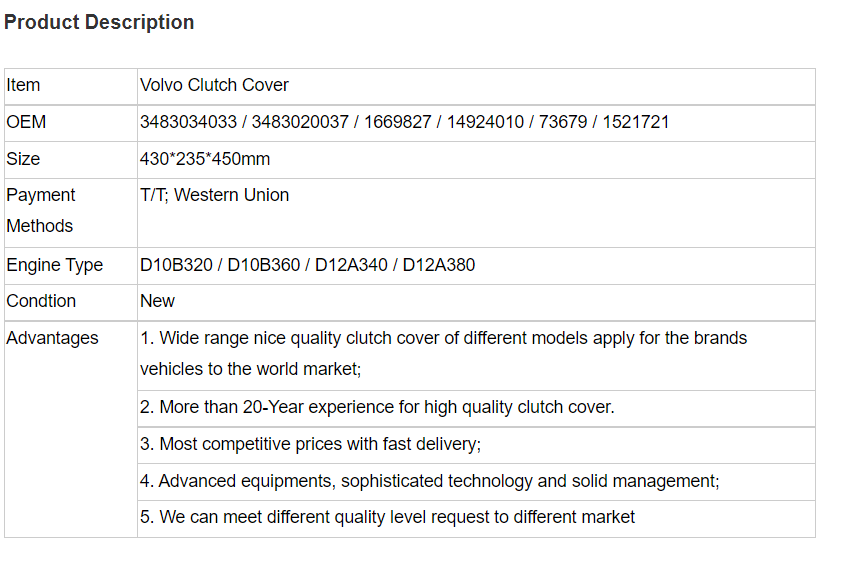The image size is (842, 573).
Task: Select the New condition value
Action: point(157,301)
